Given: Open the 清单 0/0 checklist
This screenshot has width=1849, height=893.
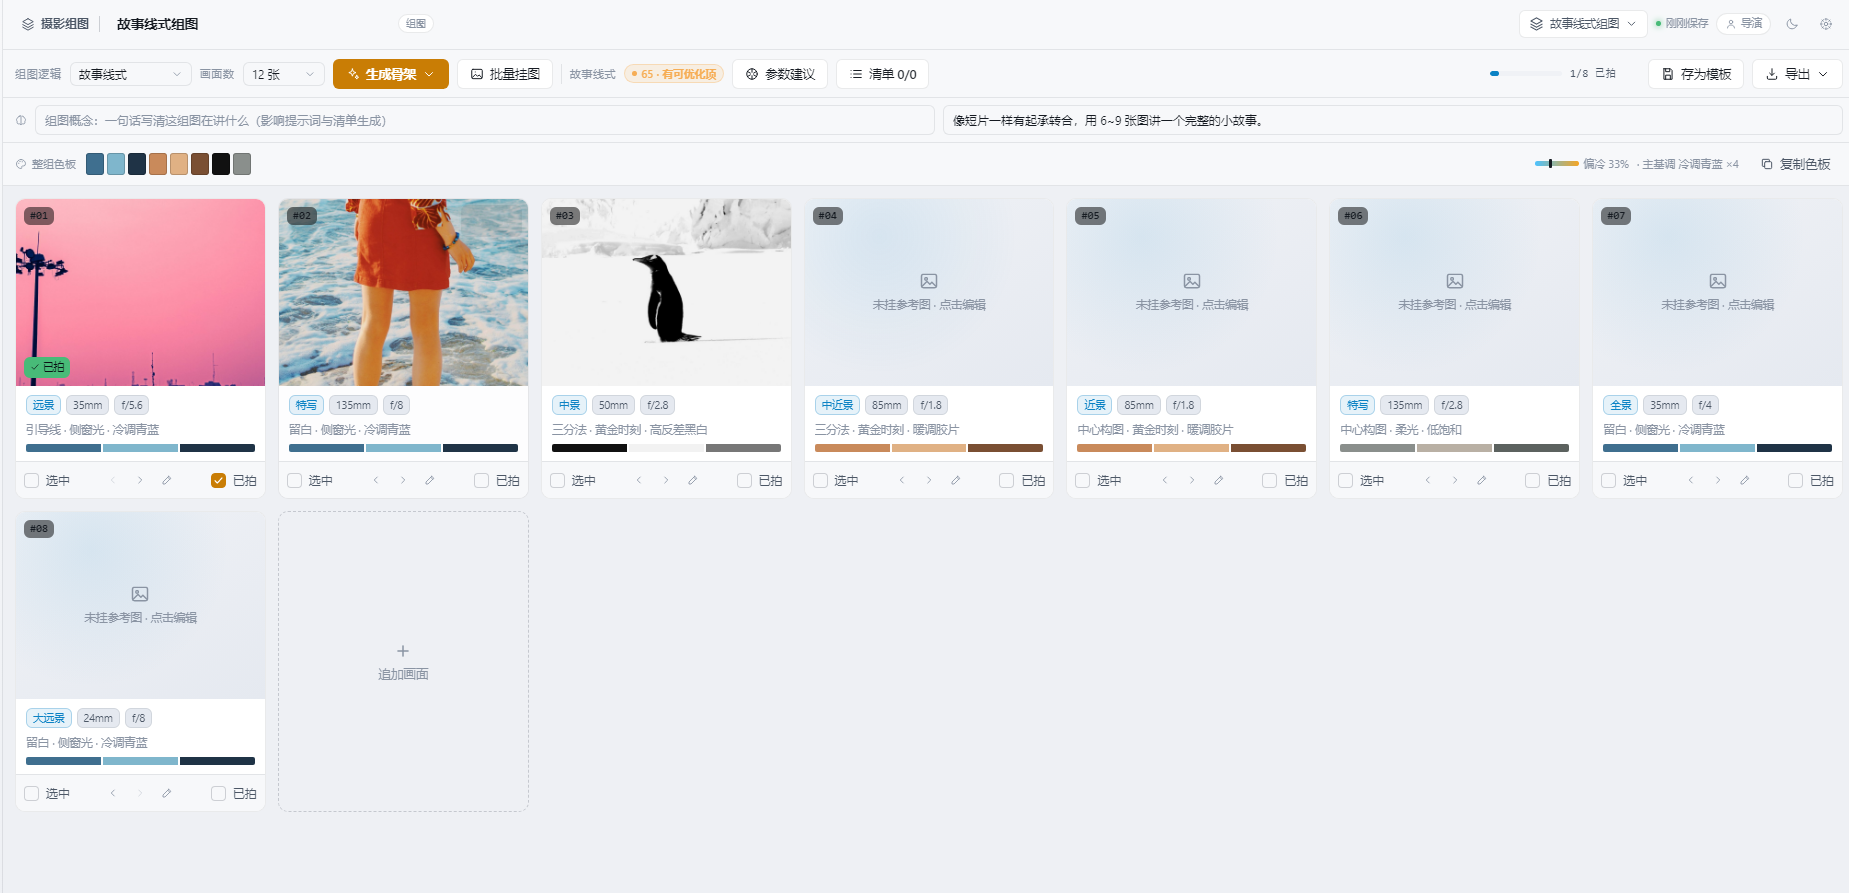Looking at the screenshot, I should [x=883, y=74].
